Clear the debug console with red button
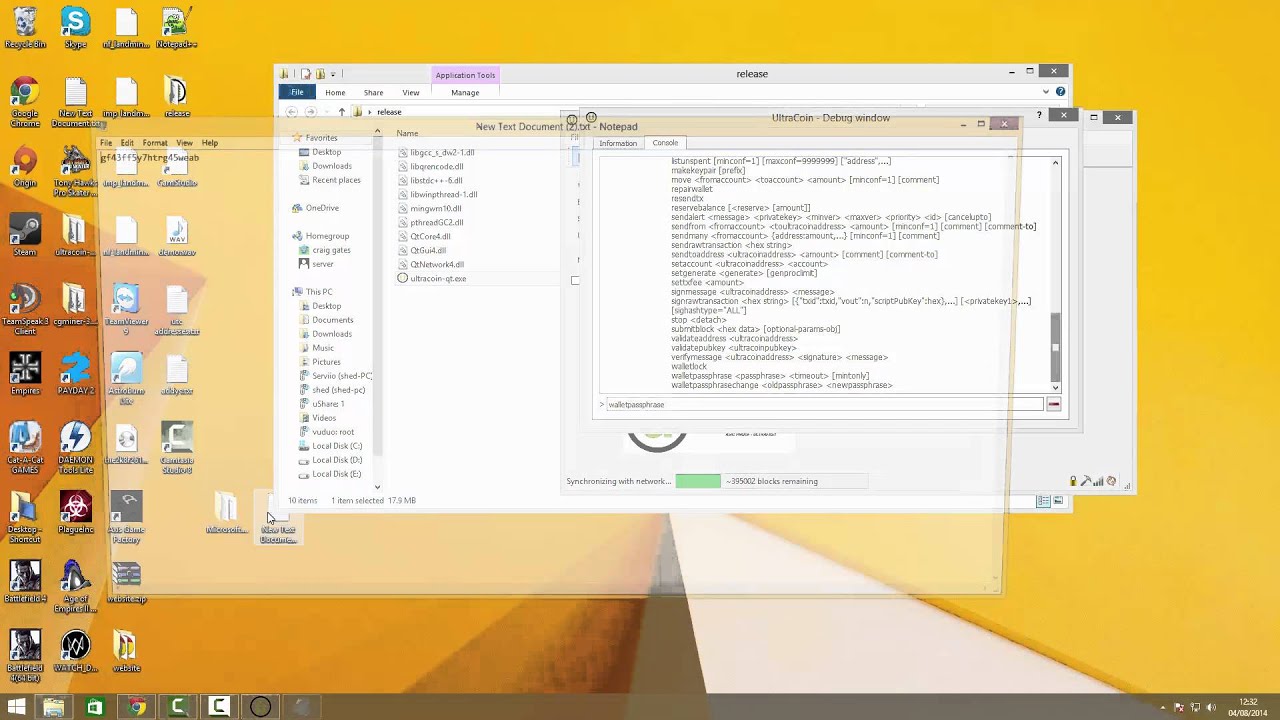Image resolution: width=1280 pixels, height=720 pixels. click(x=1053, y=404)
